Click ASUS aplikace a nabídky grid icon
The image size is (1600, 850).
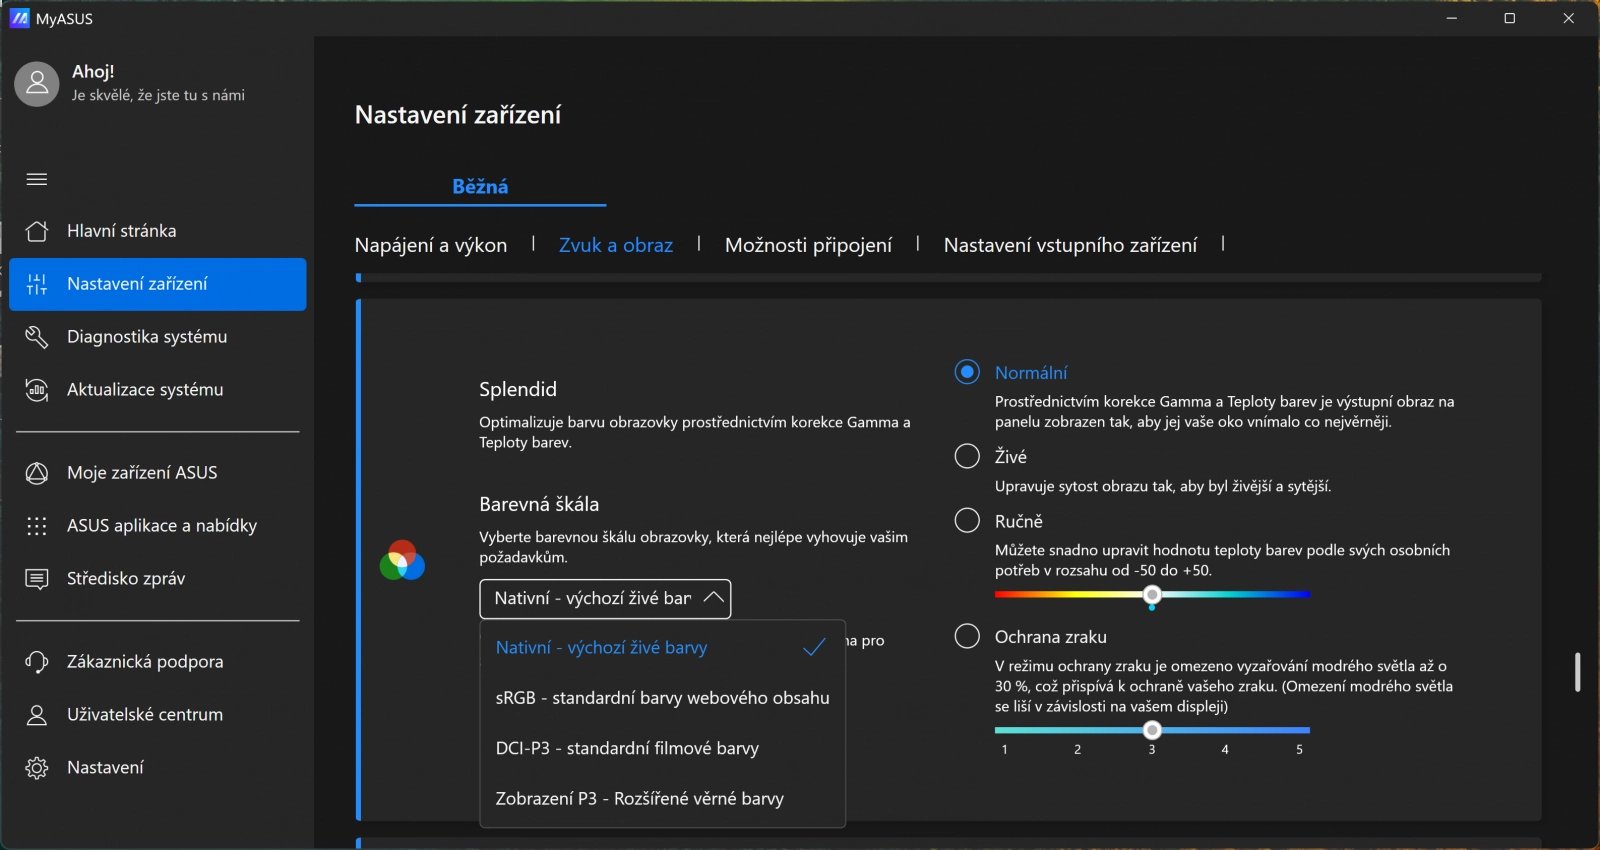point(37,526)
